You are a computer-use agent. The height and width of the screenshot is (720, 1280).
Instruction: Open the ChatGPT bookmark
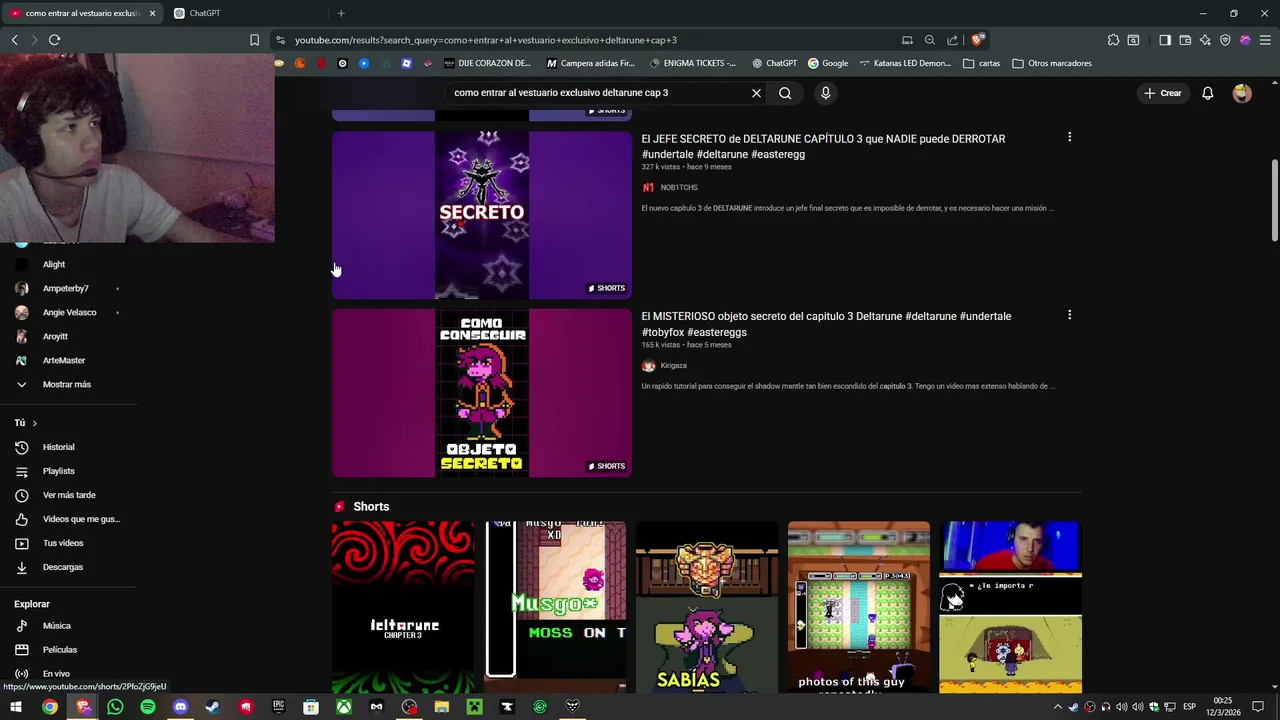774,63
